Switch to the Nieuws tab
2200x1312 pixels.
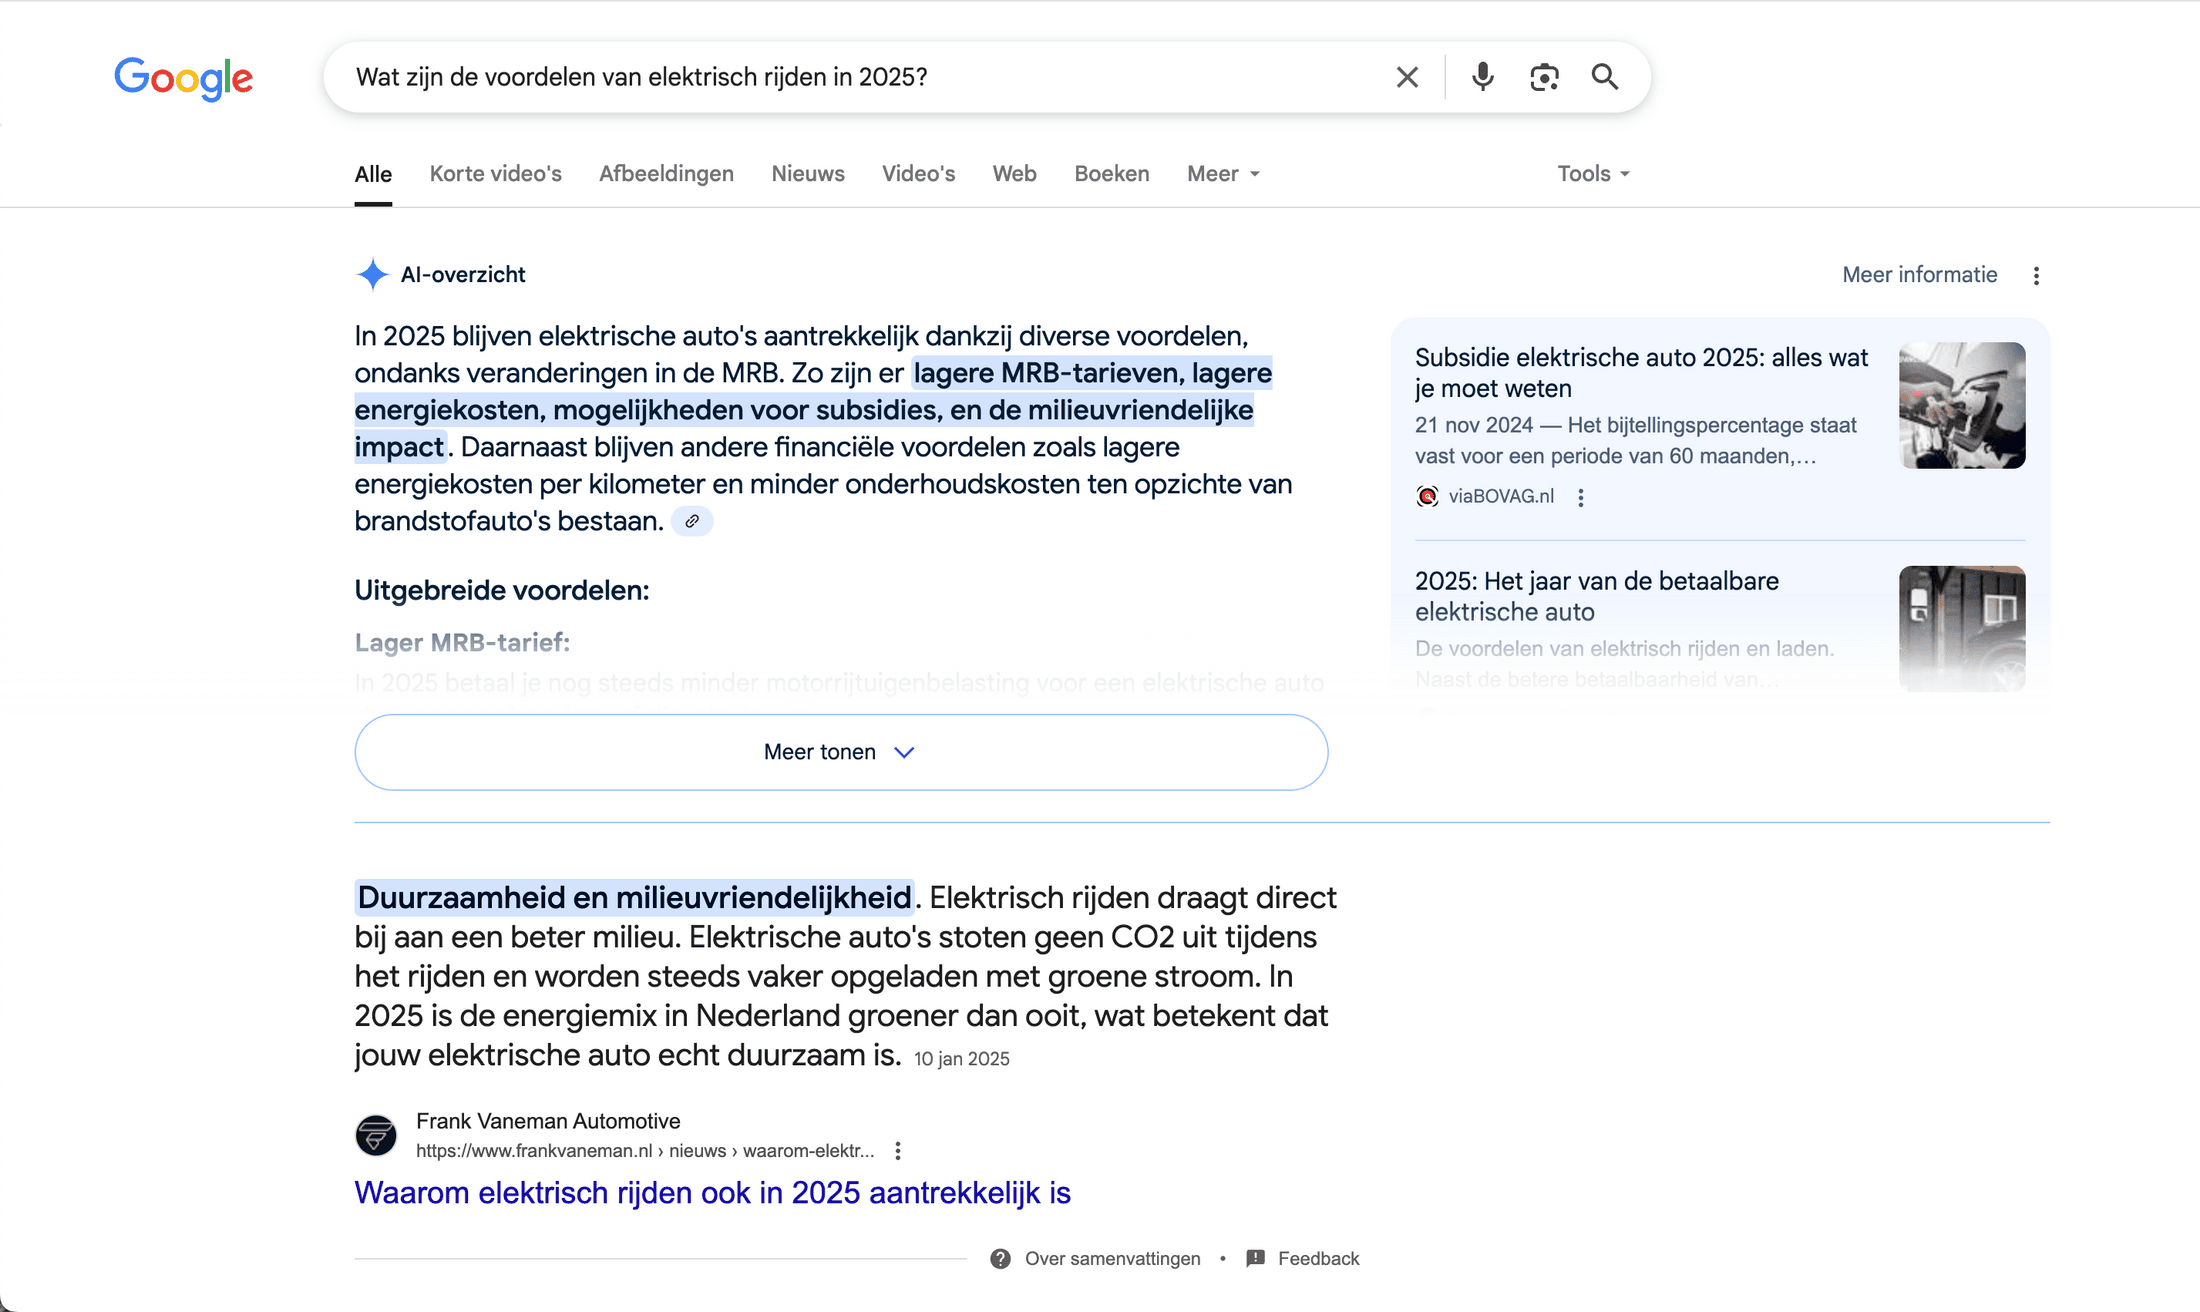pyautogui.click(x=808, y=174)
